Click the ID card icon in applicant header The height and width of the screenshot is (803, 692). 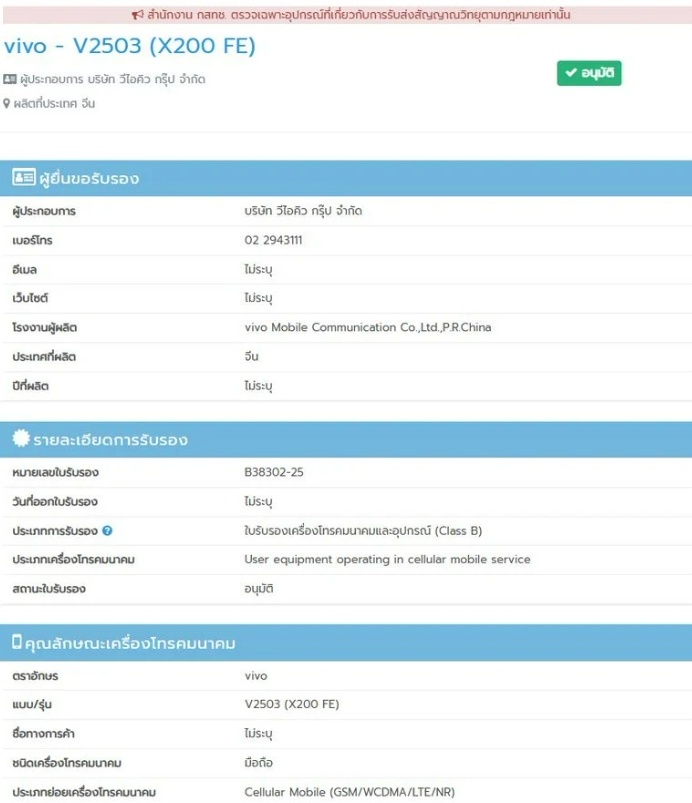point(24,177)
